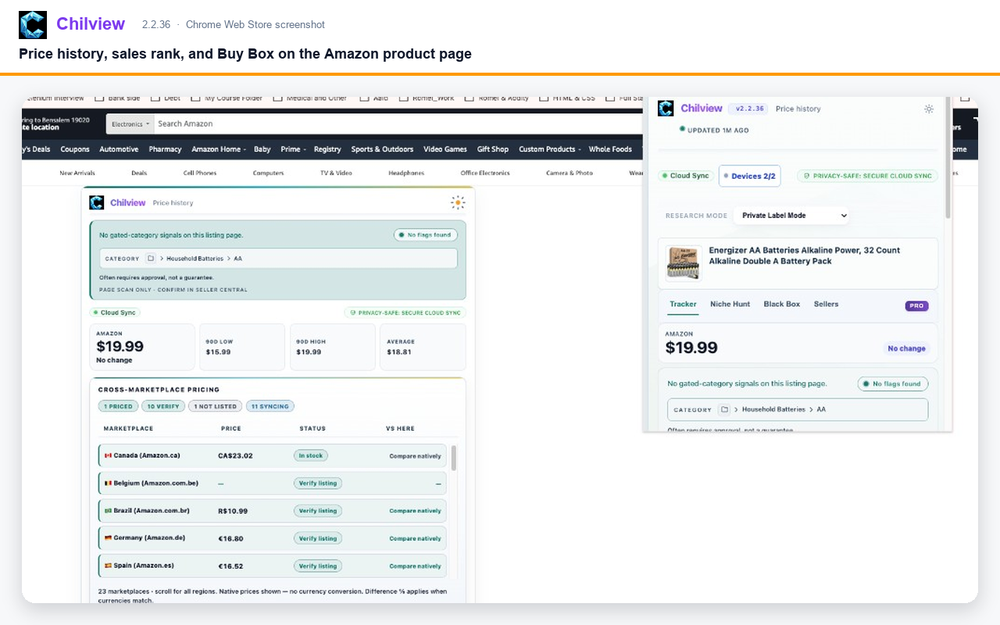Image resolution: width=1000 pixels, height=625 pixels.
Task: Open Video Games in the Amazon nav bar
Action: click(445, 149)
